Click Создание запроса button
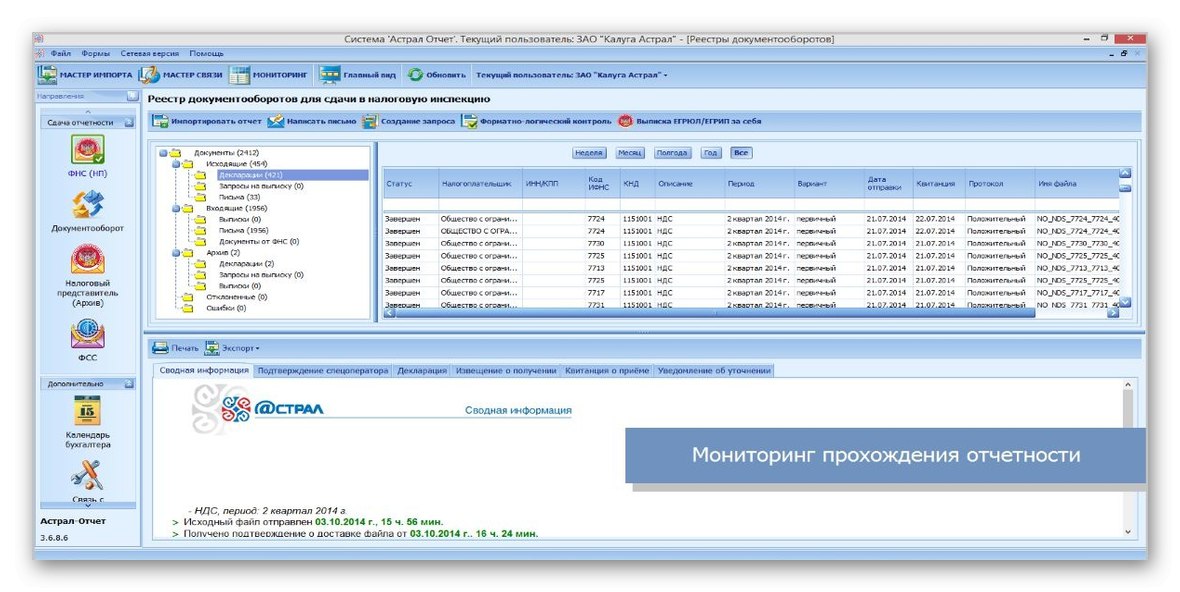 pos(409,121)
